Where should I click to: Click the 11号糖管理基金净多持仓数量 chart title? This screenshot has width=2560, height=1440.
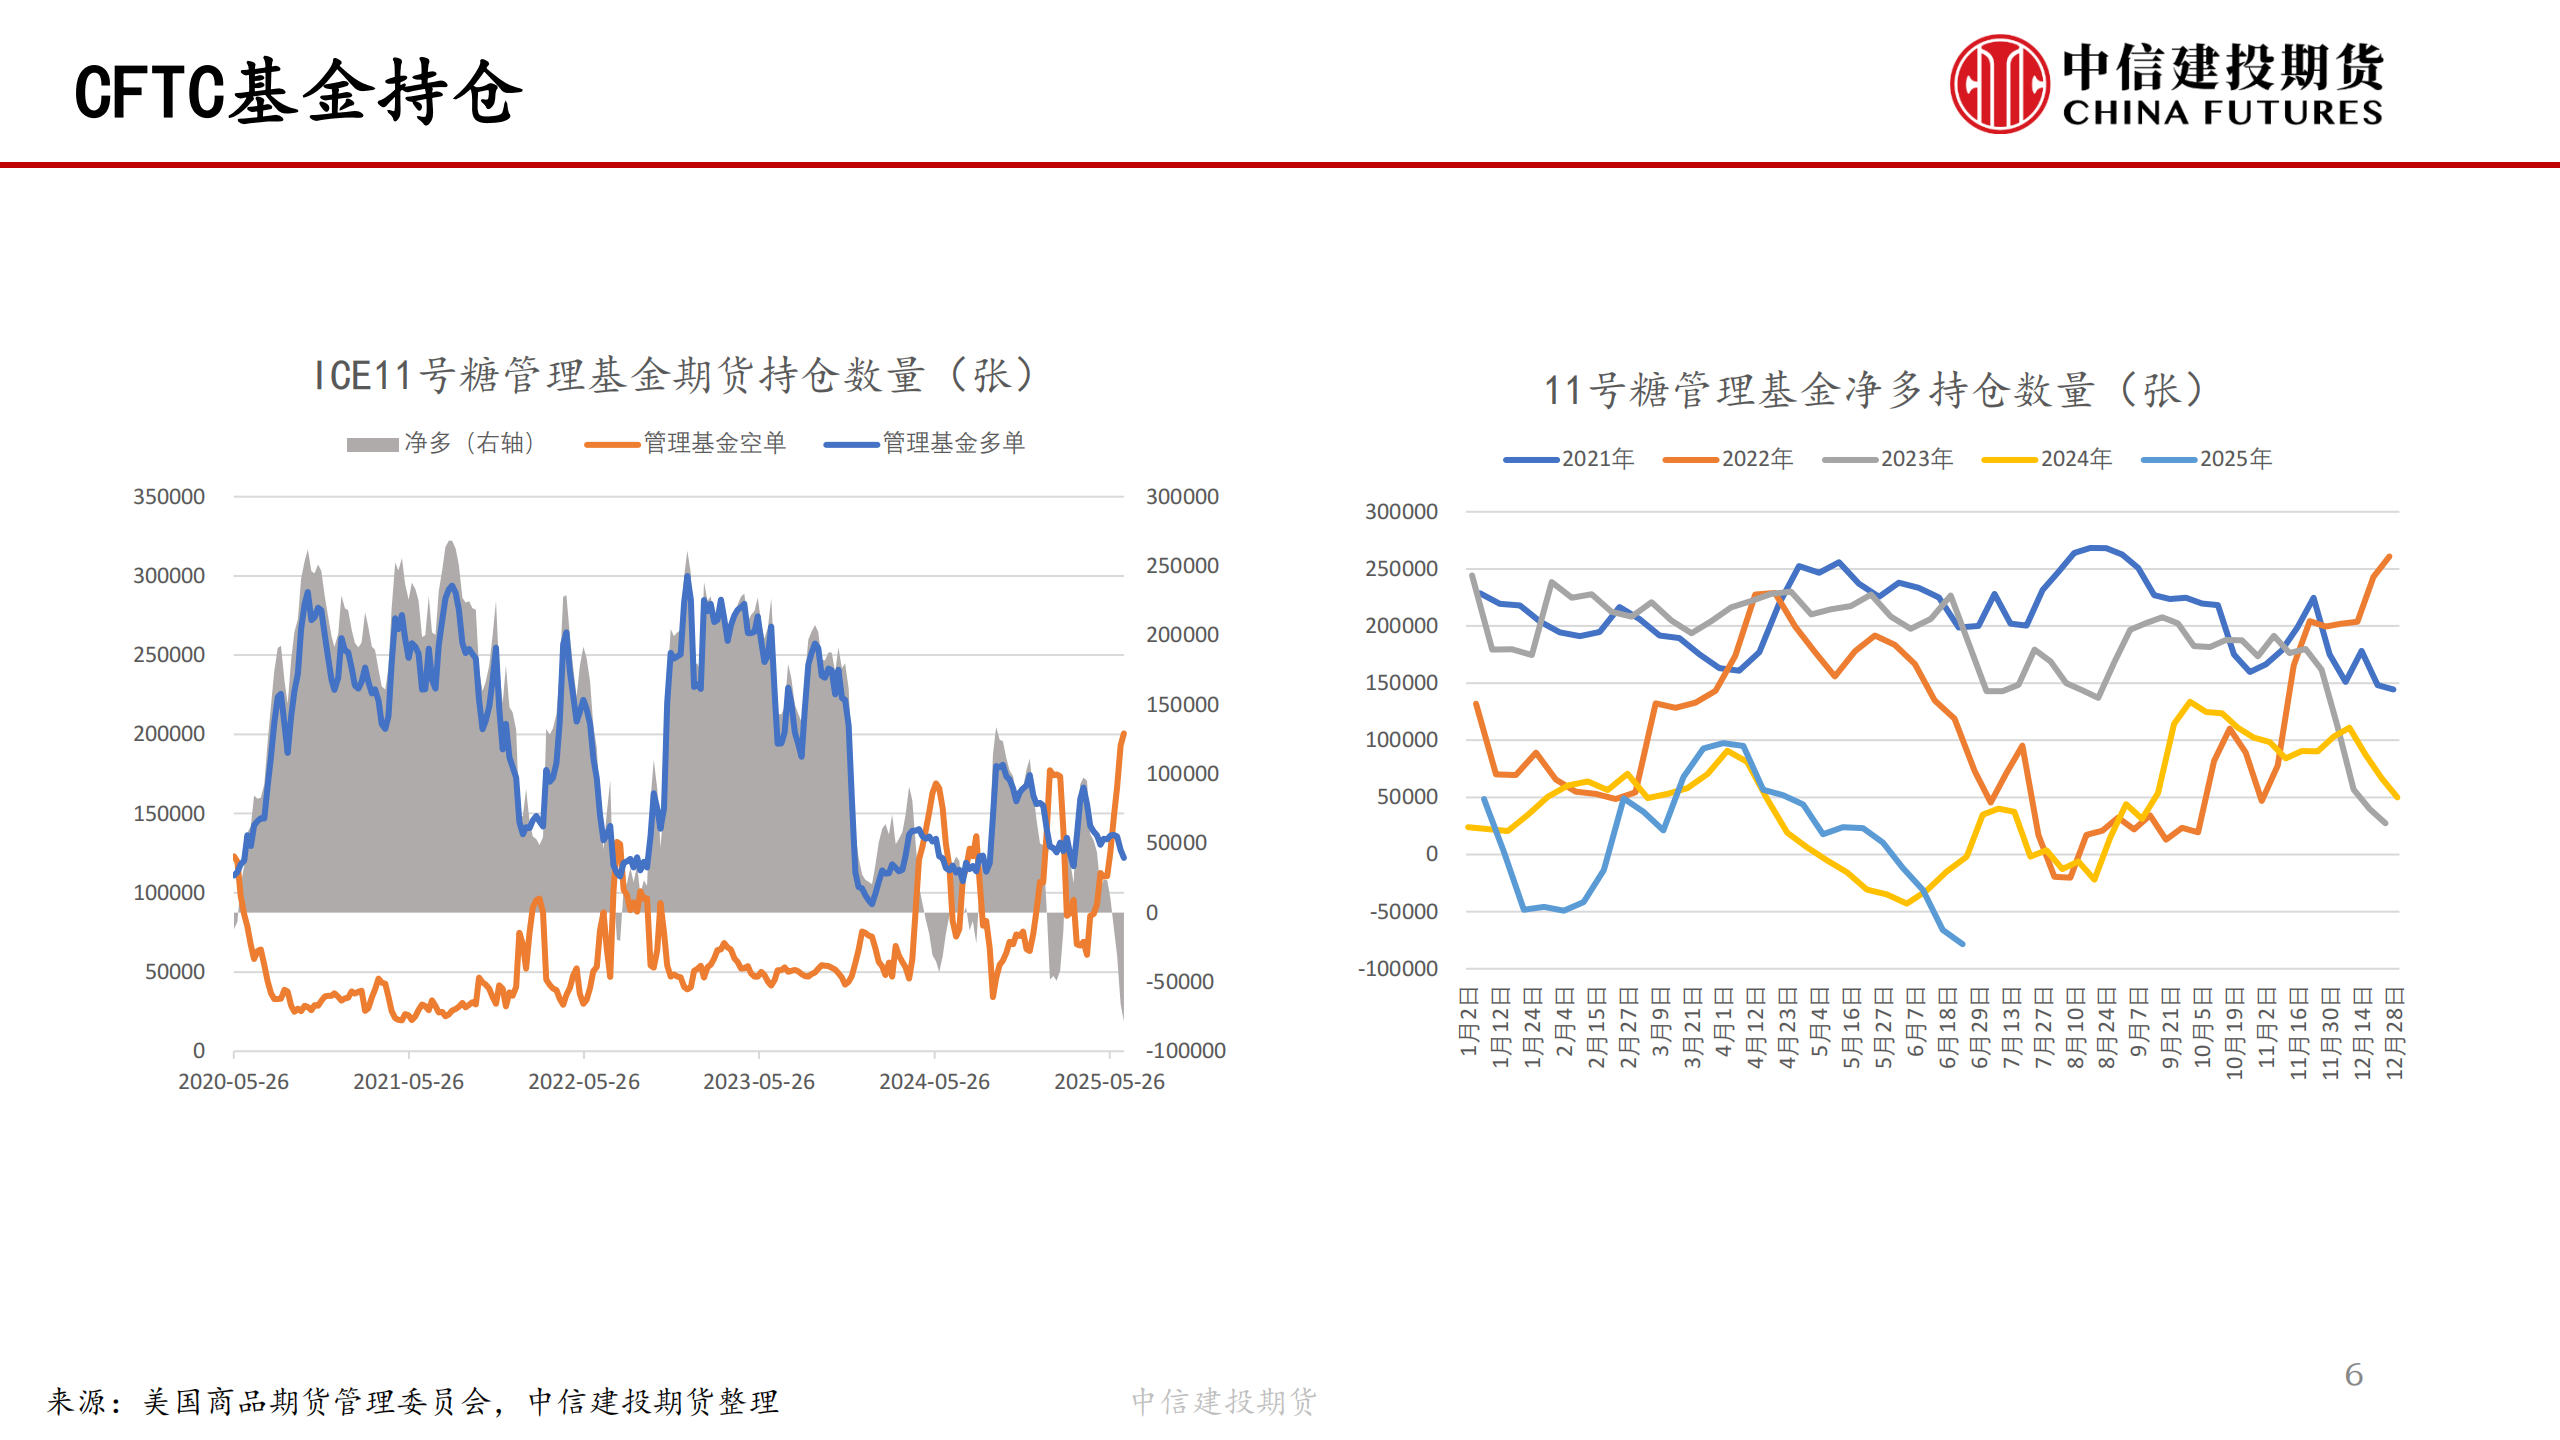(1873, 390)
